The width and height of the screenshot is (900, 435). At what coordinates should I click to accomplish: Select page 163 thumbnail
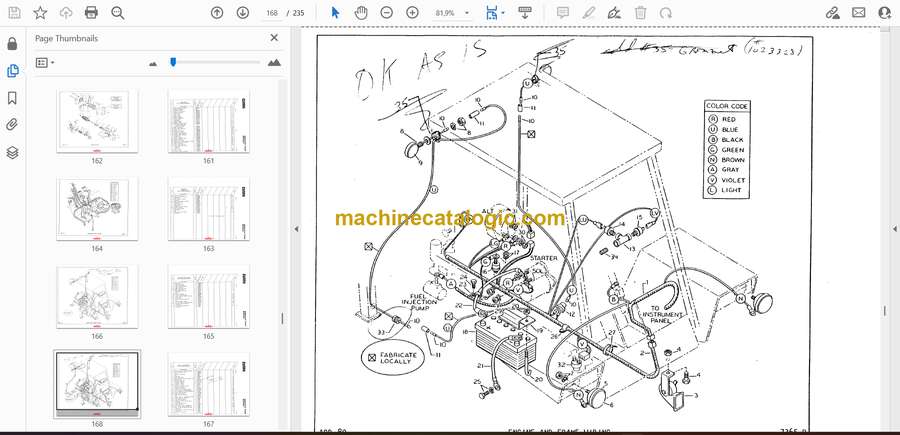tap(208, 209)
